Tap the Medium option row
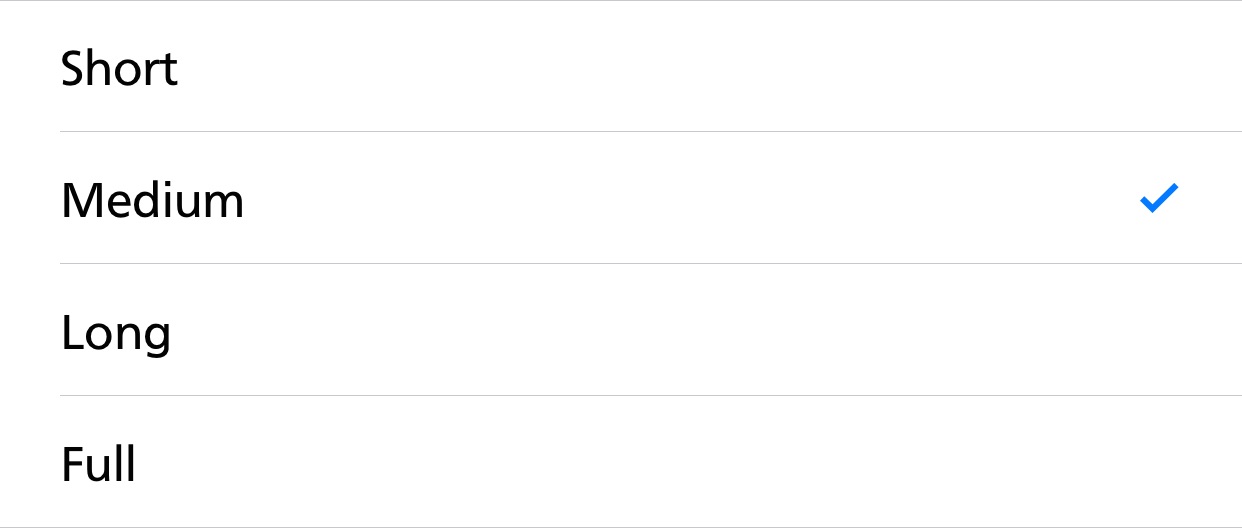 tap(621, 198)
